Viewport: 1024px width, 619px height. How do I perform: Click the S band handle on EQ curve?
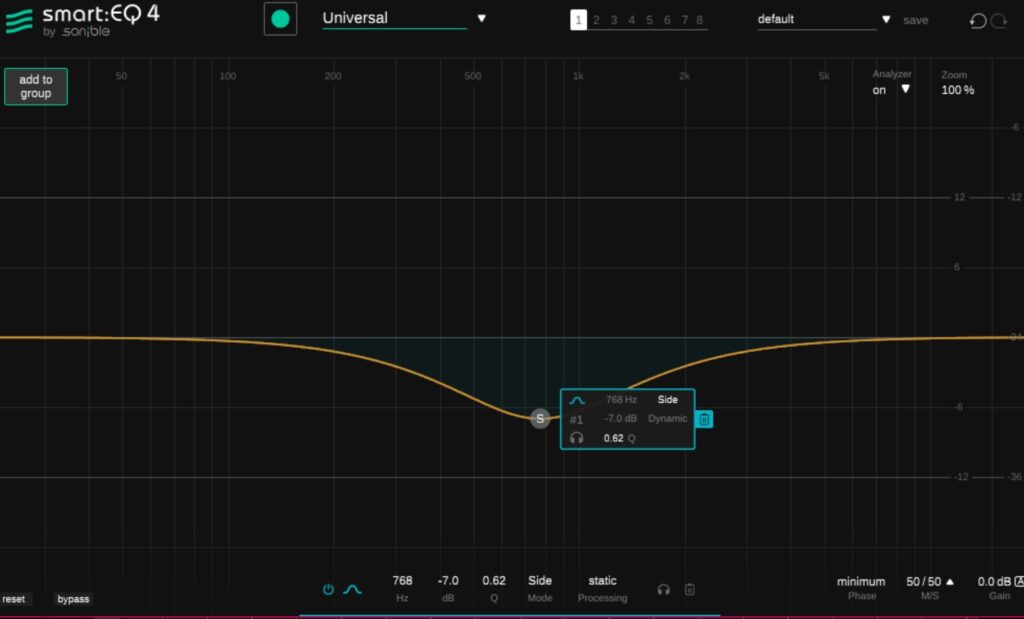540,419
